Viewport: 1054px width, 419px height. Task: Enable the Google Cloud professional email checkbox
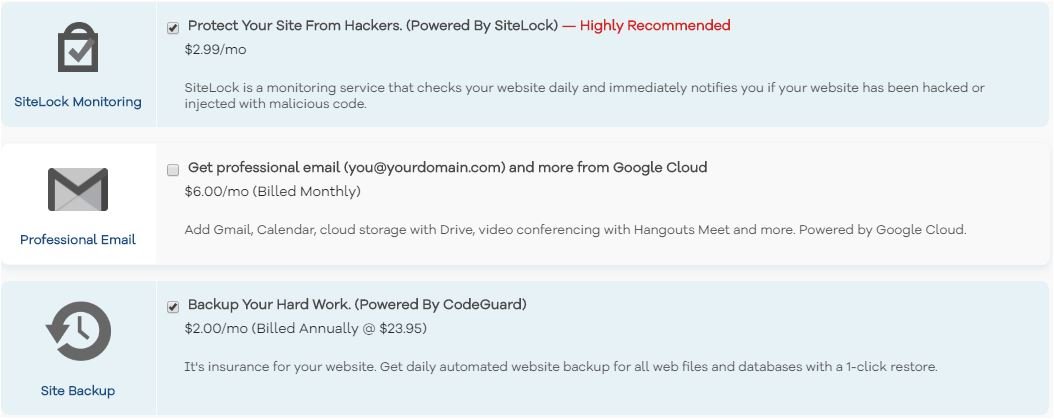point(173,169)
